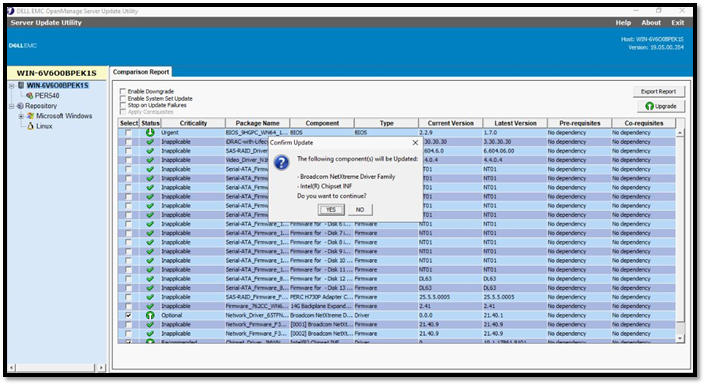The height and width of the screenshot is (386, 706).
Task: Click the tree panel scroll-left arrow
Action: (12, 368)
